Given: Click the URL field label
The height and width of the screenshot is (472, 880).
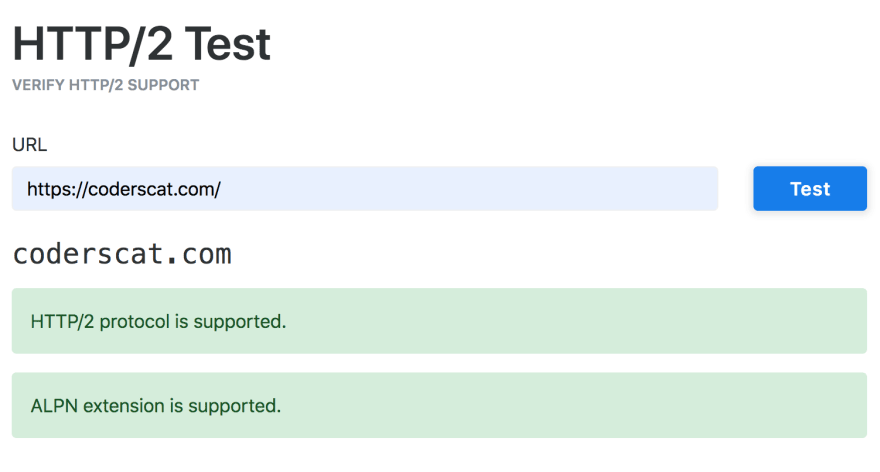Looking at the screenshot, I should [30, 145].
